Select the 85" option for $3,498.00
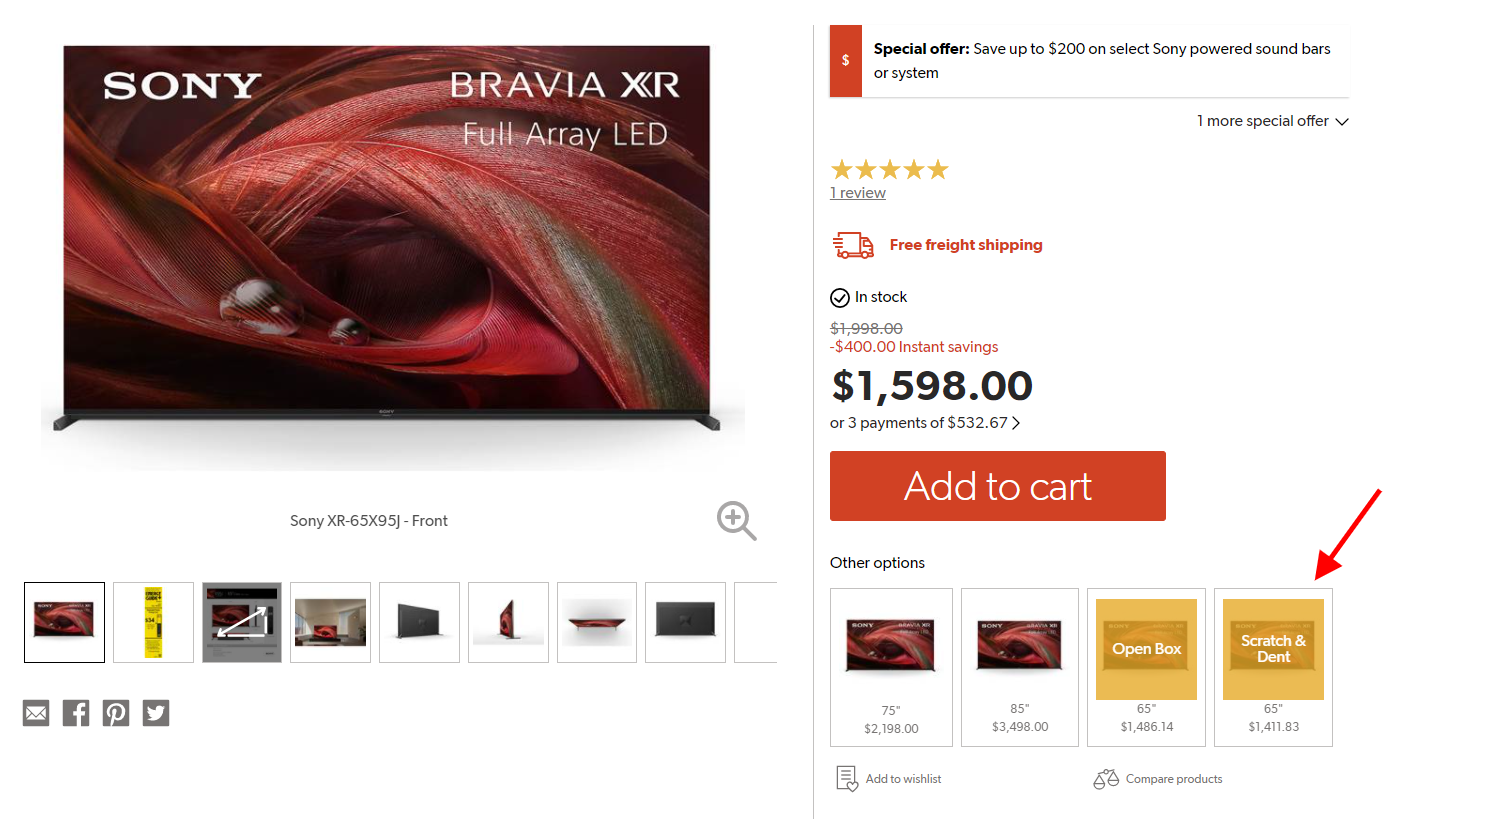1500x830 pixels. coord(1020,667)
